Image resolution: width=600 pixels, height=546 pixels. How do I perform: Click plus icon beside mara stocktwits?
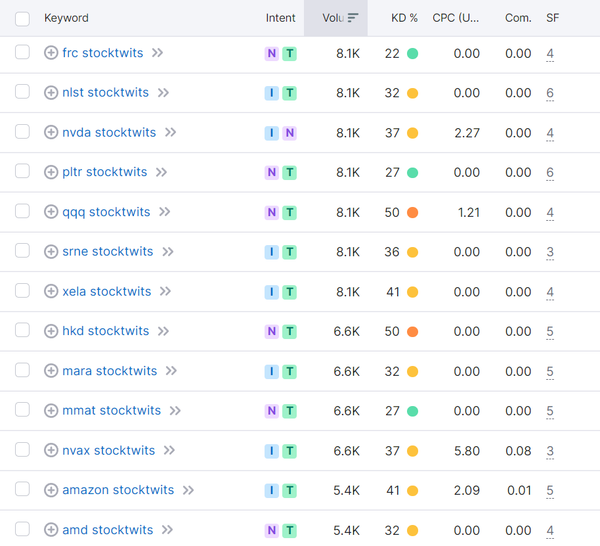[x=51, y=371]
